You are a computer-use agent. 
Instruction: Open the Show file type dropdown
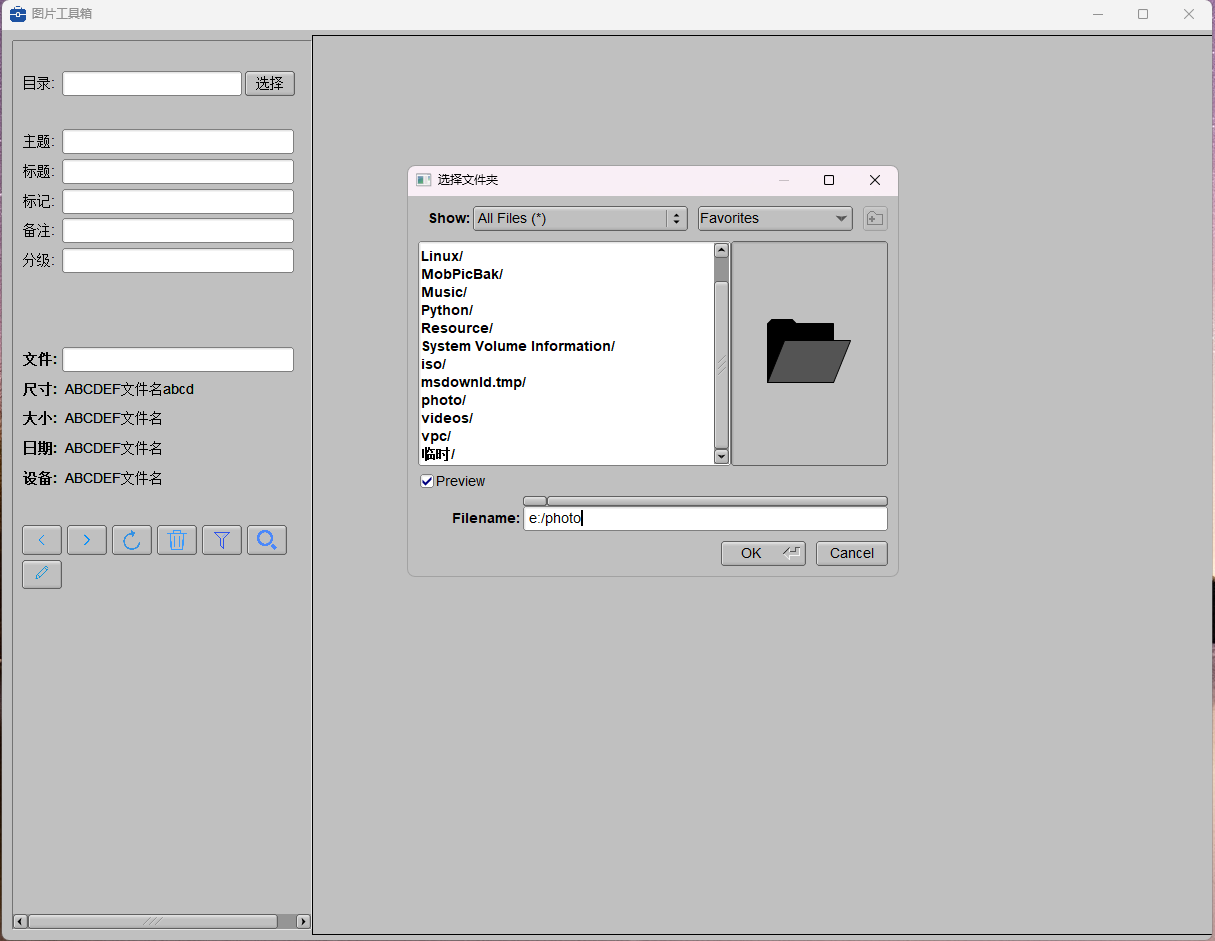(x=580, y=218)
